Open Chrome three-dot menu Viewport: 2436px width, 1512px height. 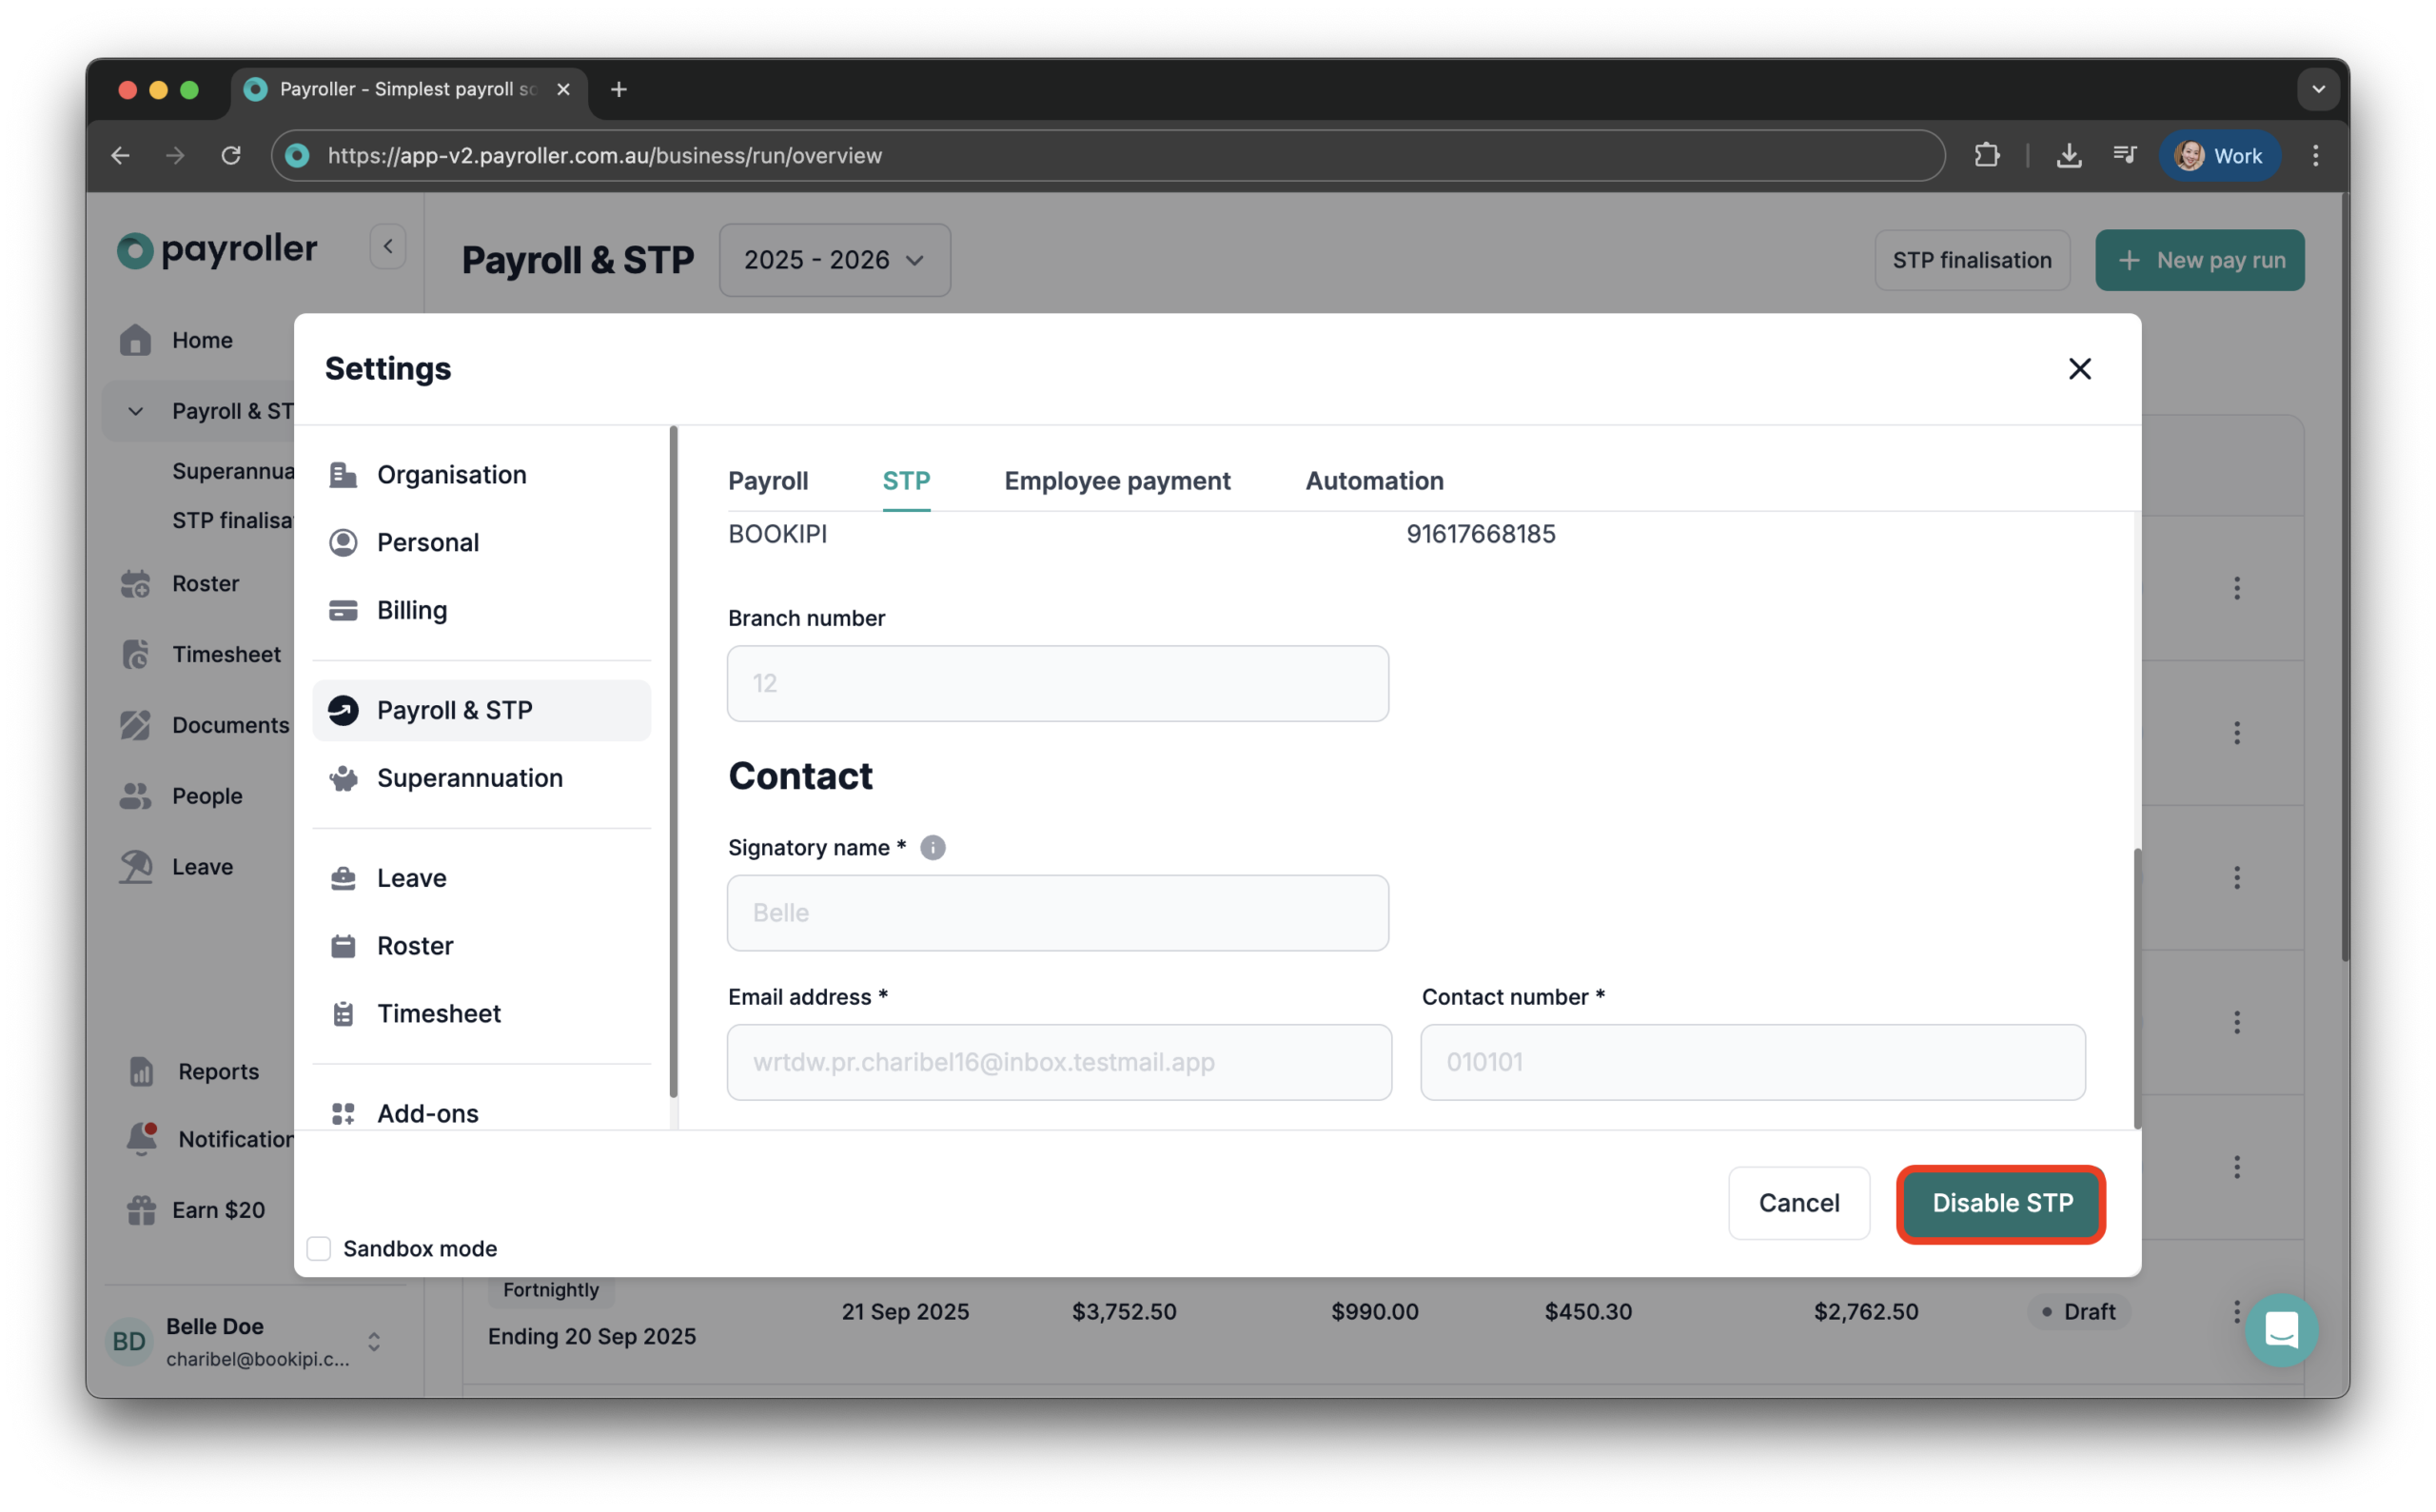click(2317, 156)
